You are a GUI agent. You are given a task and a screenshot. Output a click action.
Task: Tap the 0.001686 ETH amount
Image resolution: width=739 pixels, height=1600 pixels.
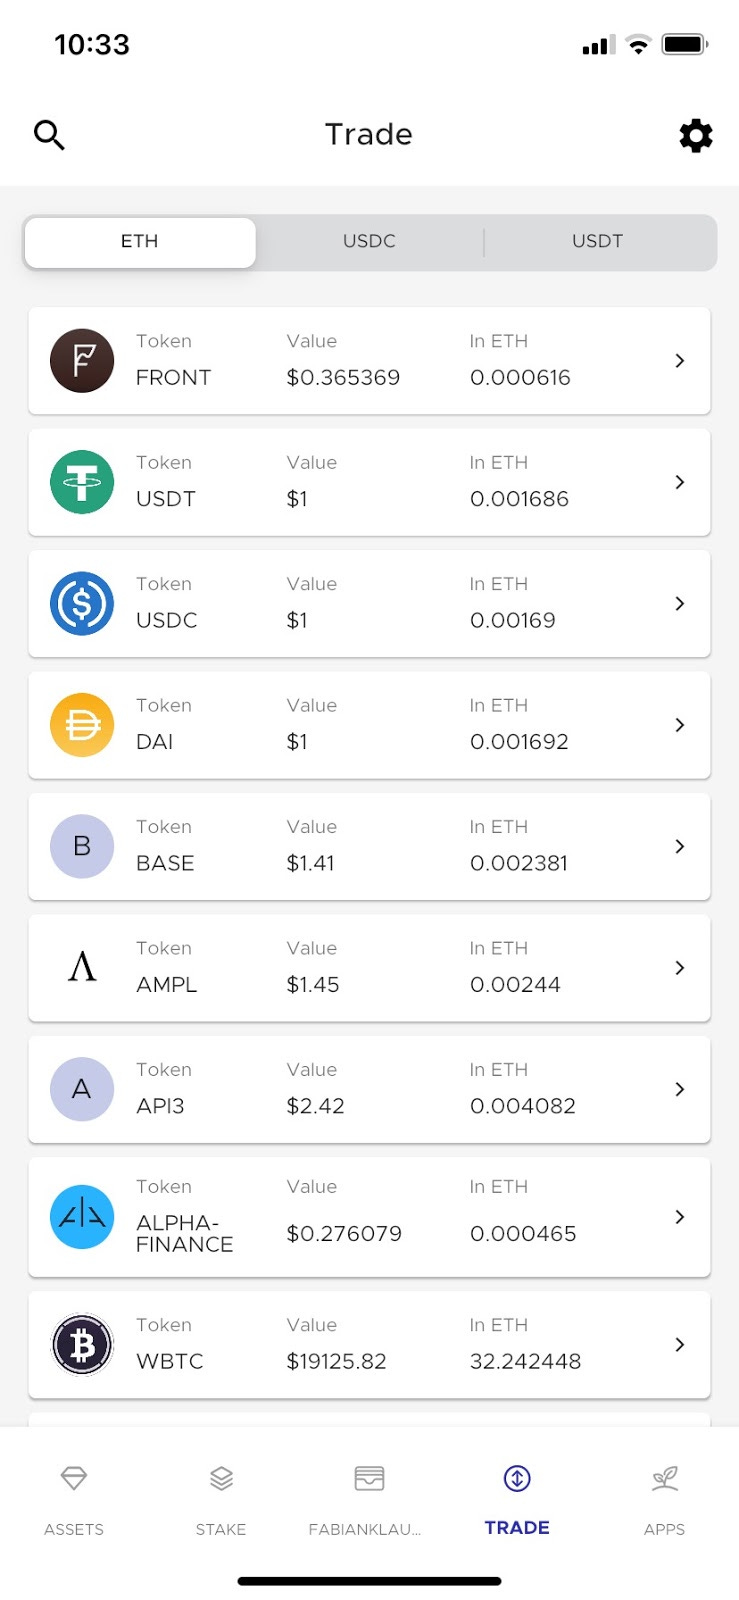coord(519,499)
